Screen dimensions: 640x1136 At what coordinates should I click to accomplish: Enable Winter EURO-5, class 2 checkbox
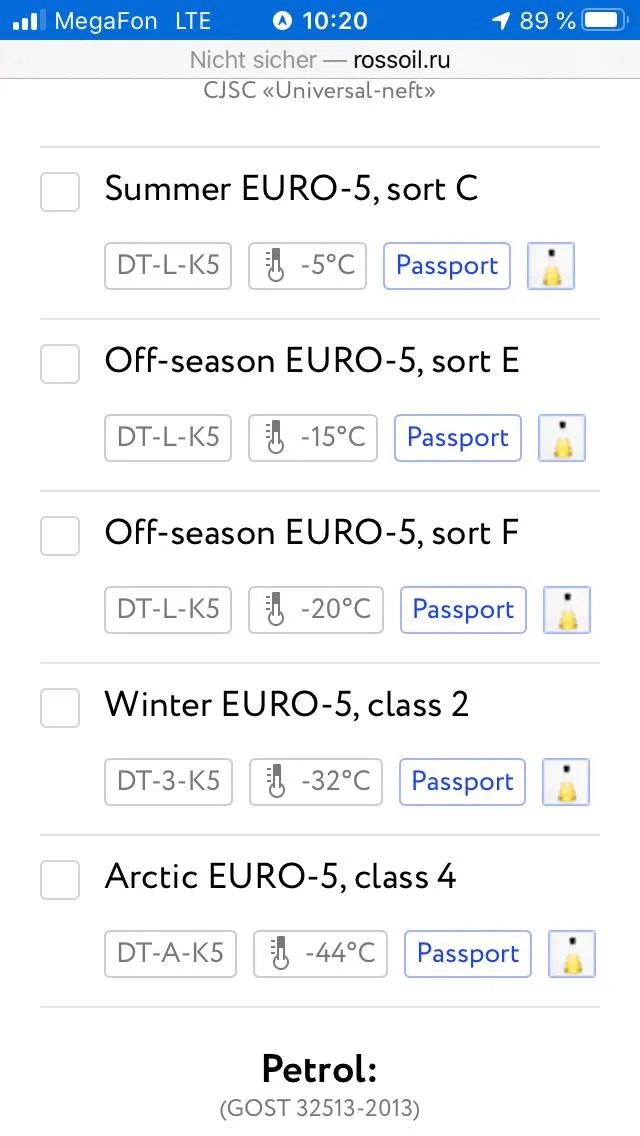tap(60, 708)
